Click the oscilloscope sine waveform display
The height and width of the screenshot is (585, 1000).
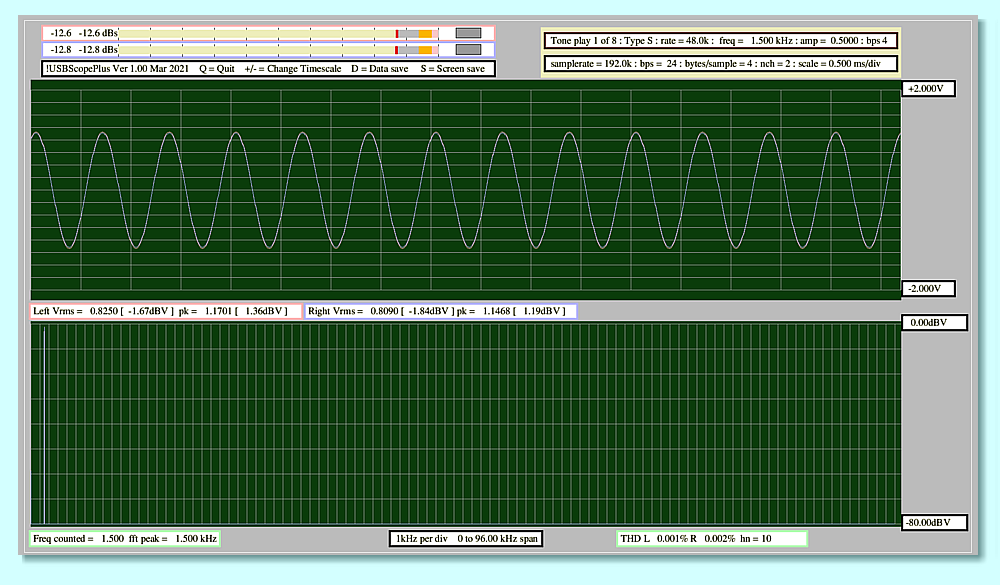click(466, 190)
